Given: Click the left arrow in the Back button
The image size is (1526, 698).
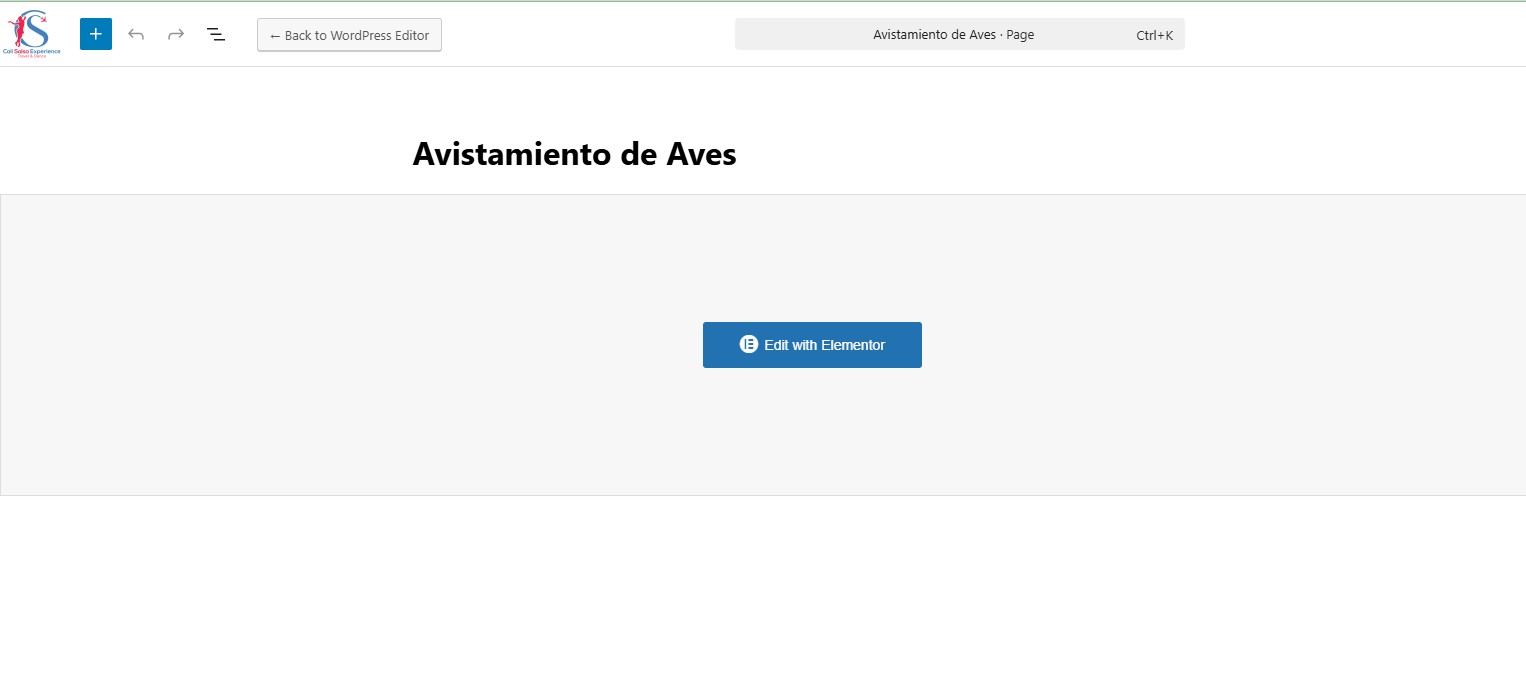Looking at the screenshot, I should (275, 36).
